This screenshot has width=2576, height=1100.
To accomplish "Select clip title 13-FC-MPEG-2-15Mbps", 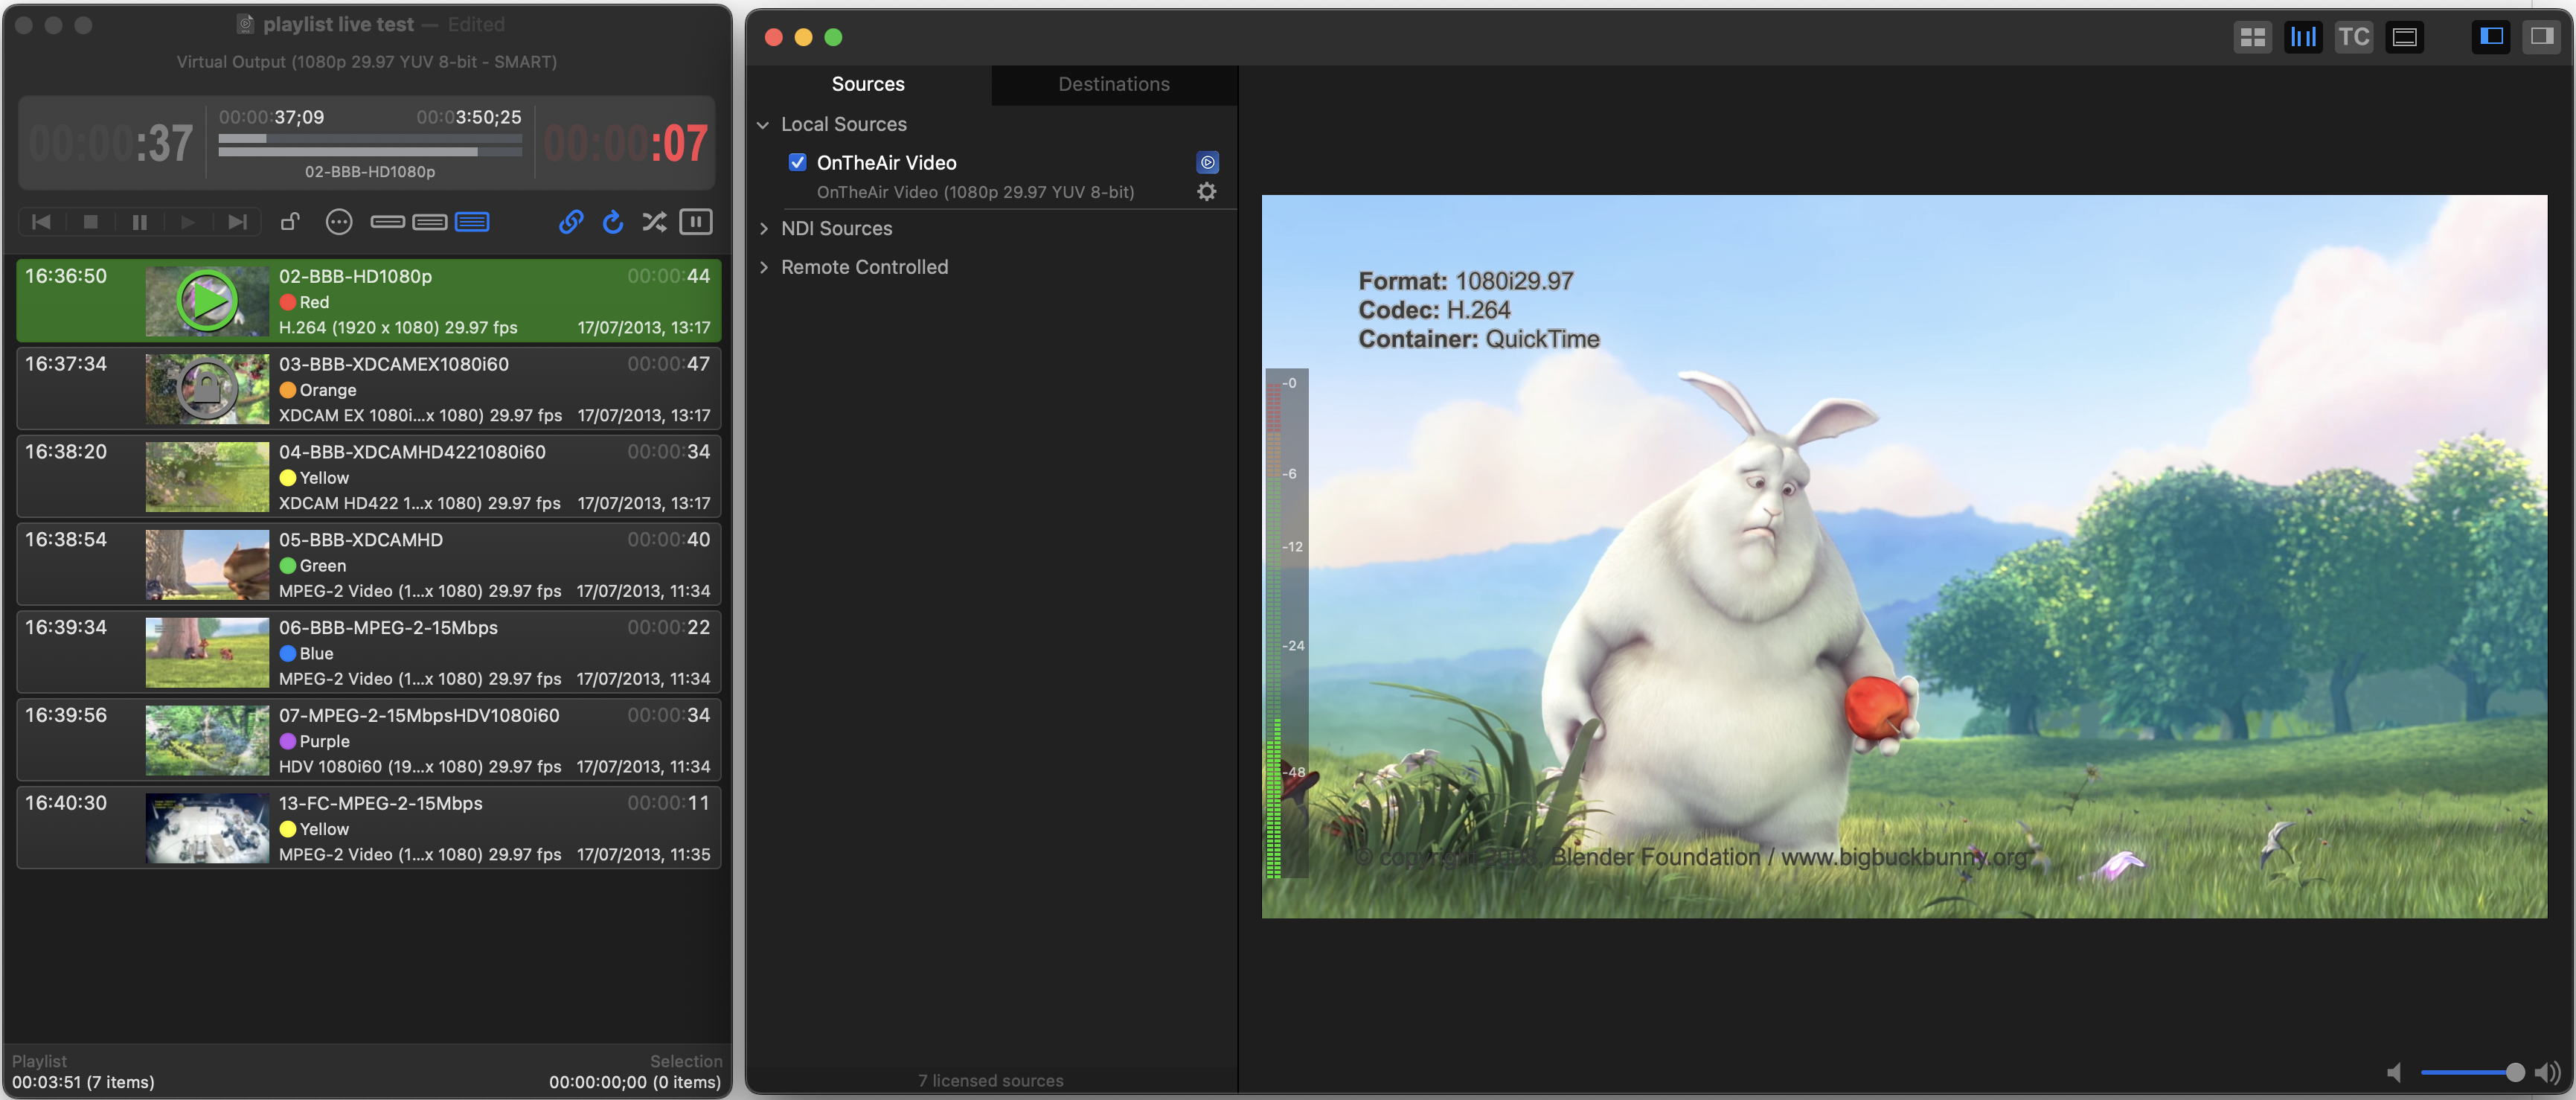I will coord(381,803).
